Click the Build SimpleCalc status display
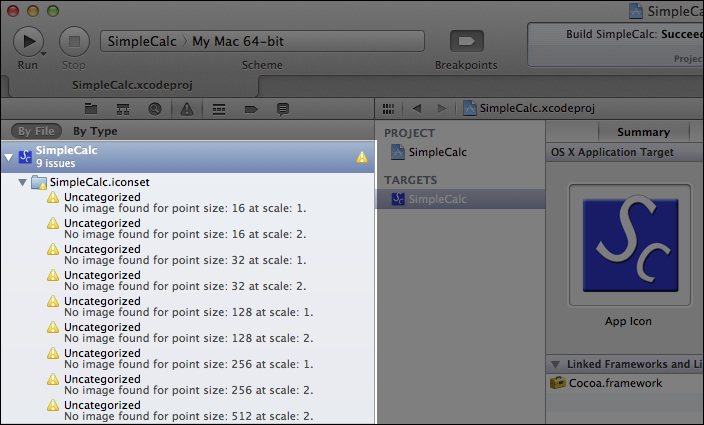The width and height of the screenshot is (704, 425). 616,45
